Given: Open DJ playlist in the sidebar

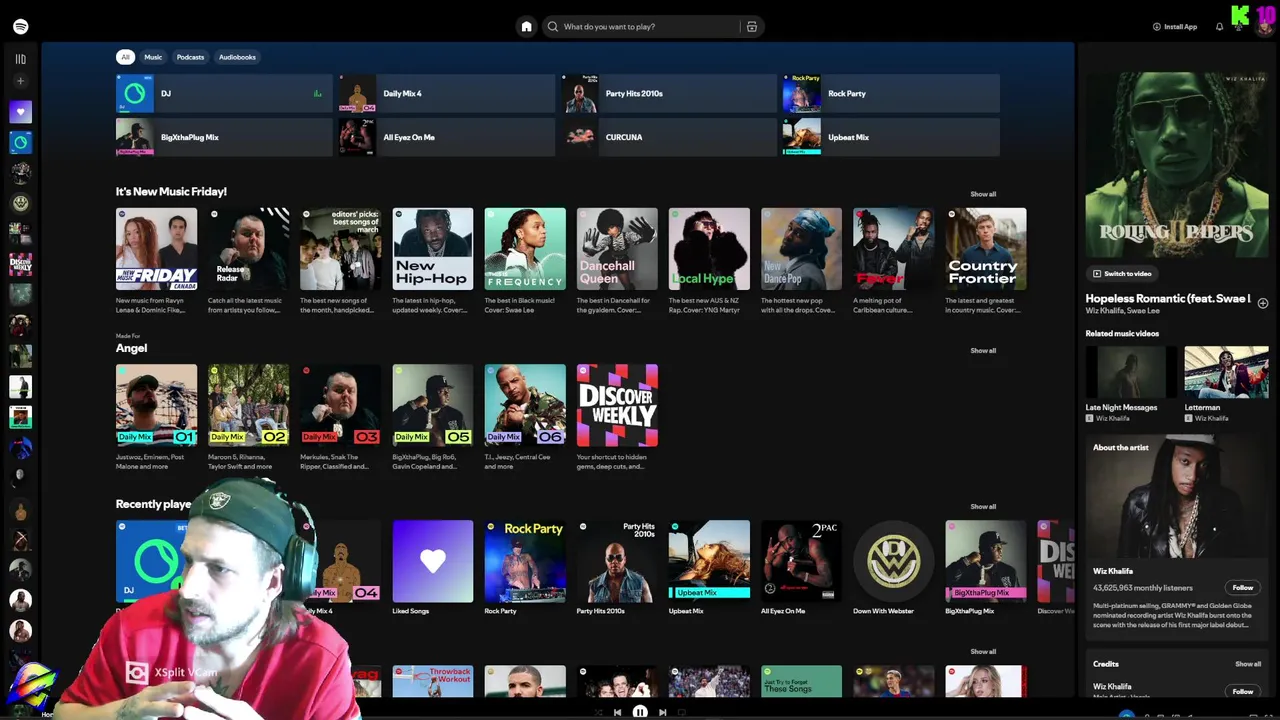Looking at the screenshot, I should coord(20,142).
